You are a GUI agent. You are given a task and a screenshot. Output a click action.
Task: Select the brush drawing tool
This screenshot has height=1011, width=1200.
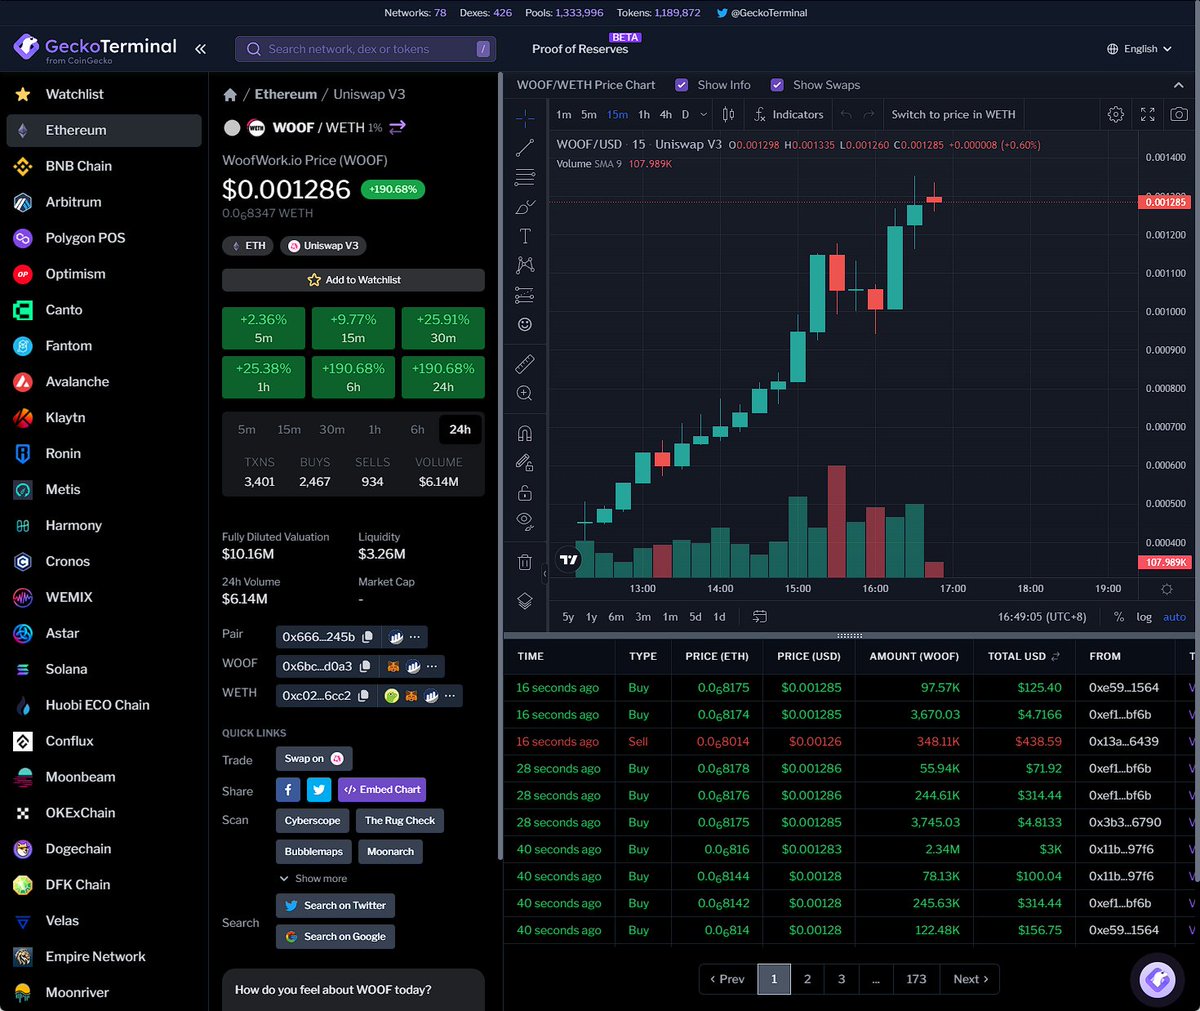[525, 207]
